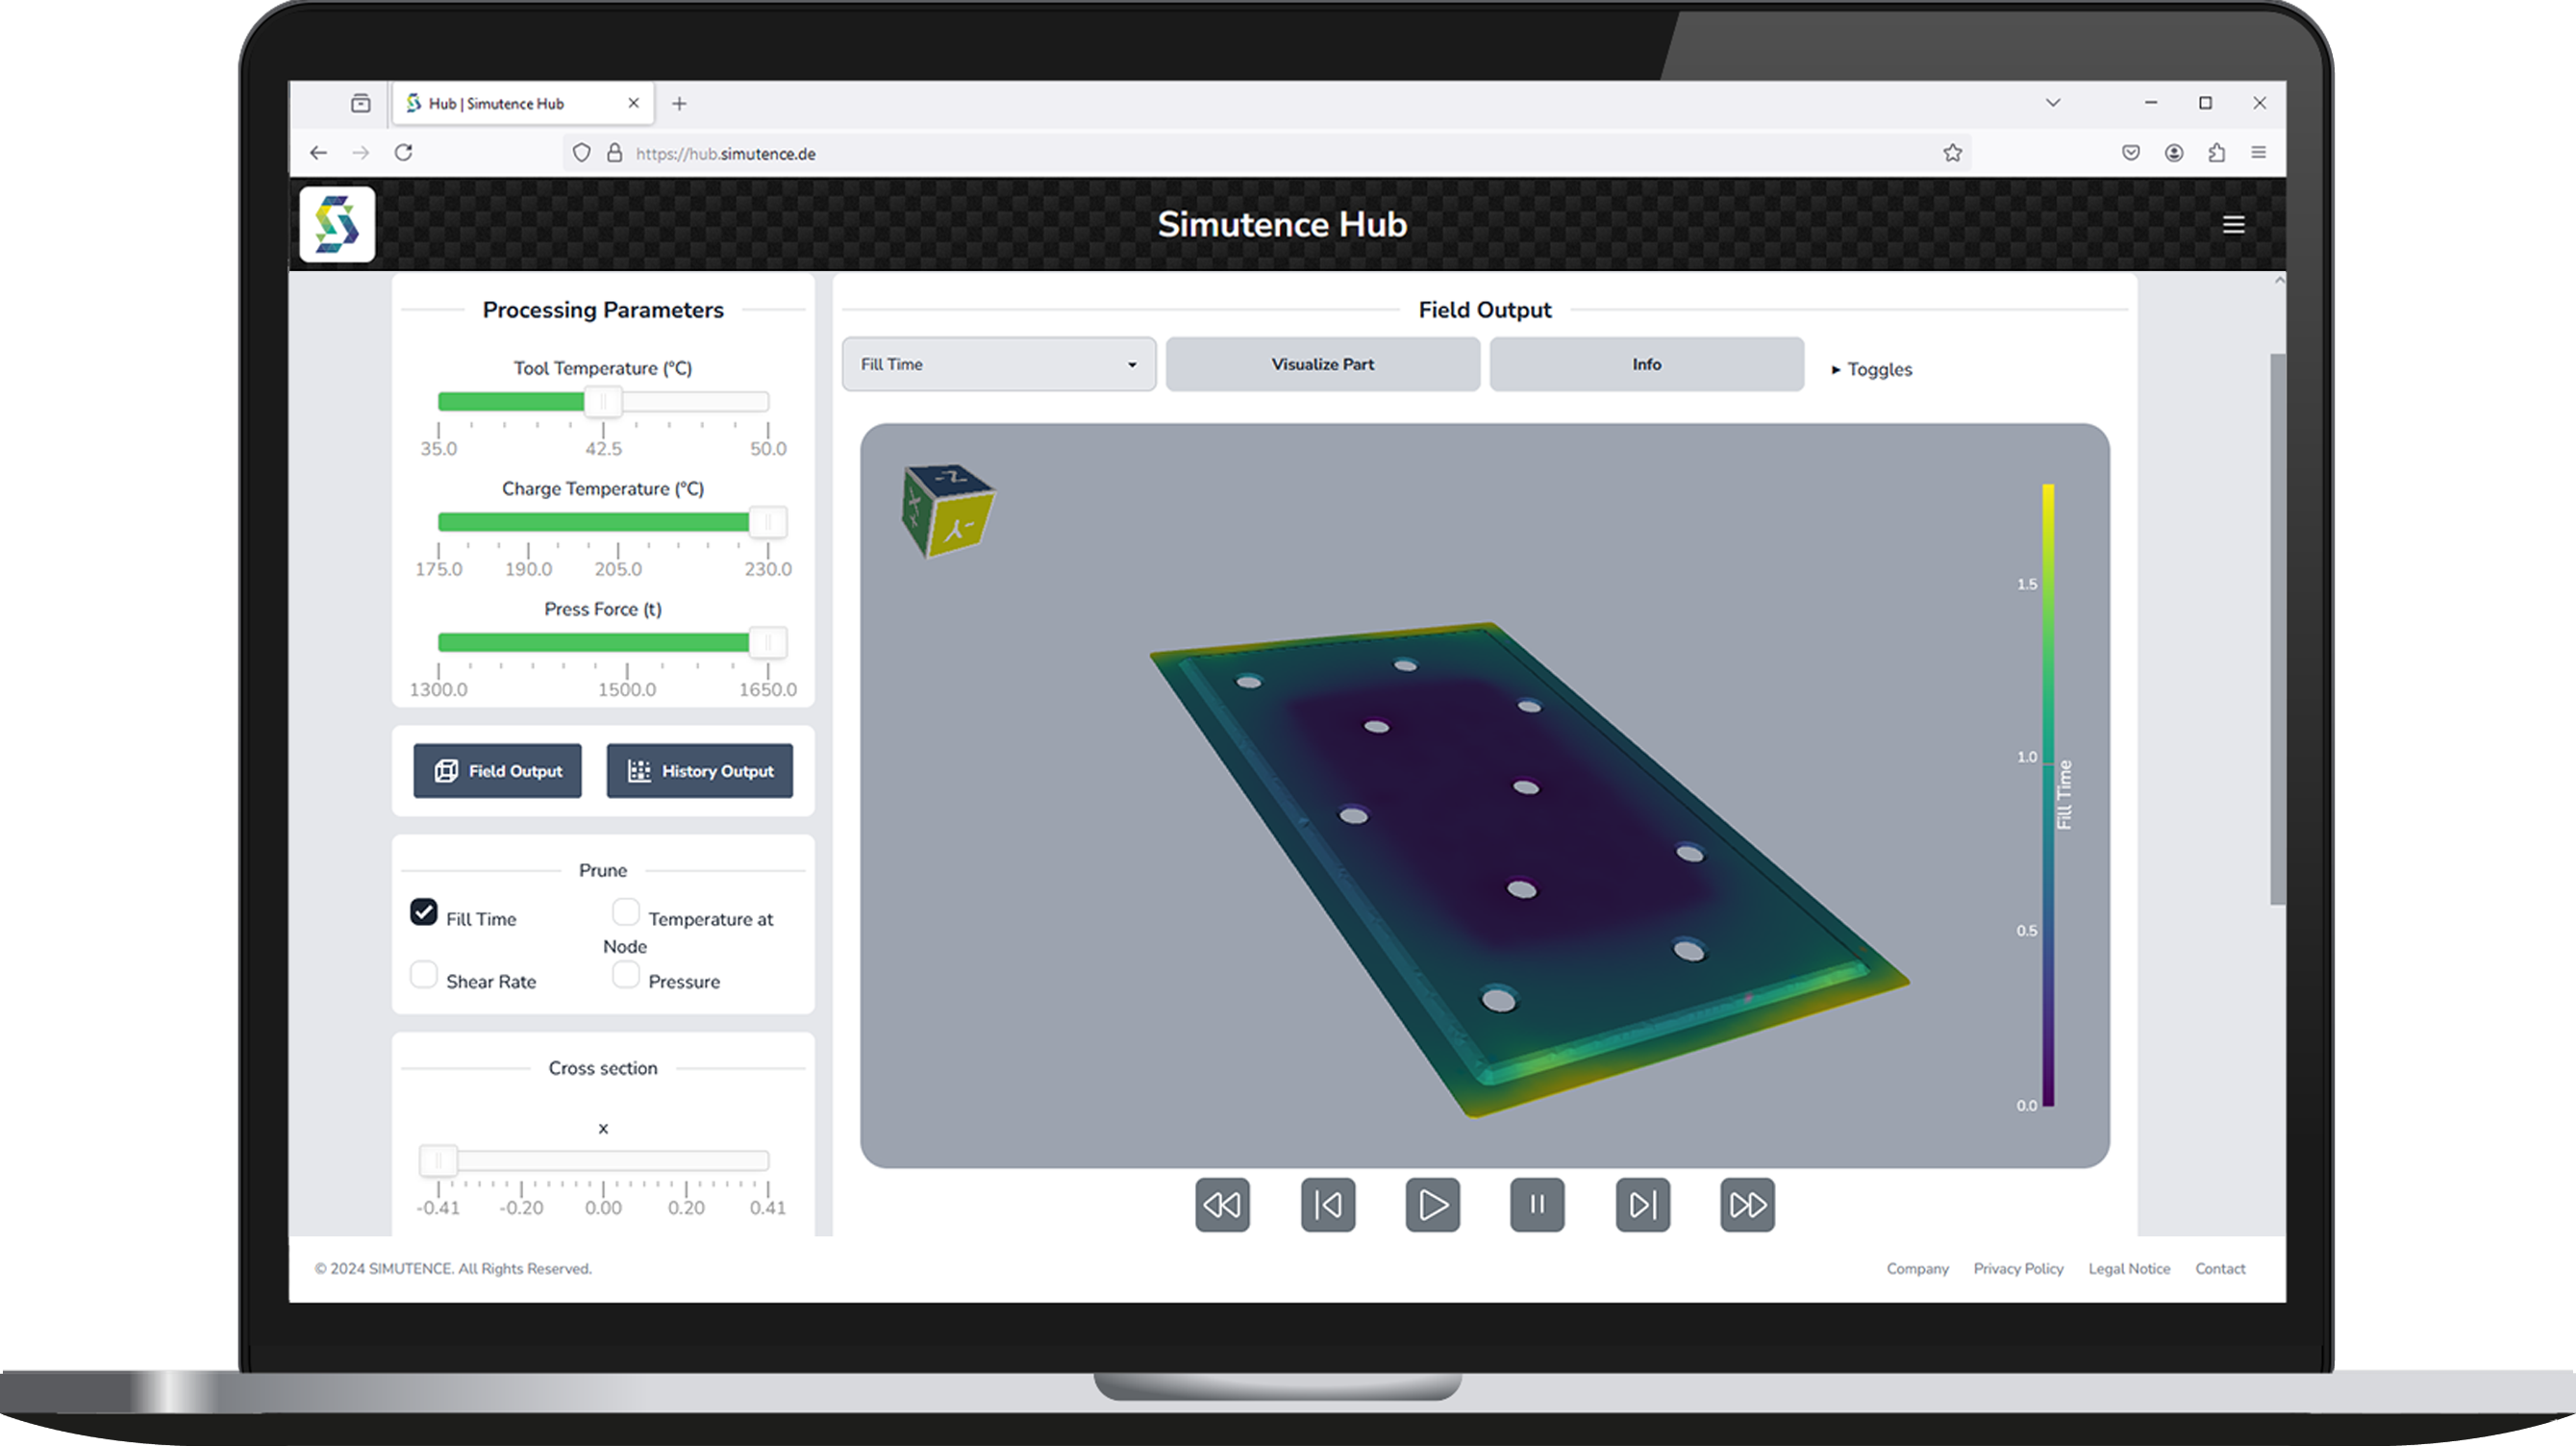The height and width of the screenshot is (1446, 2576).
Task: Disable the Fill Time prune checkbox
Action: click(424, 912)
